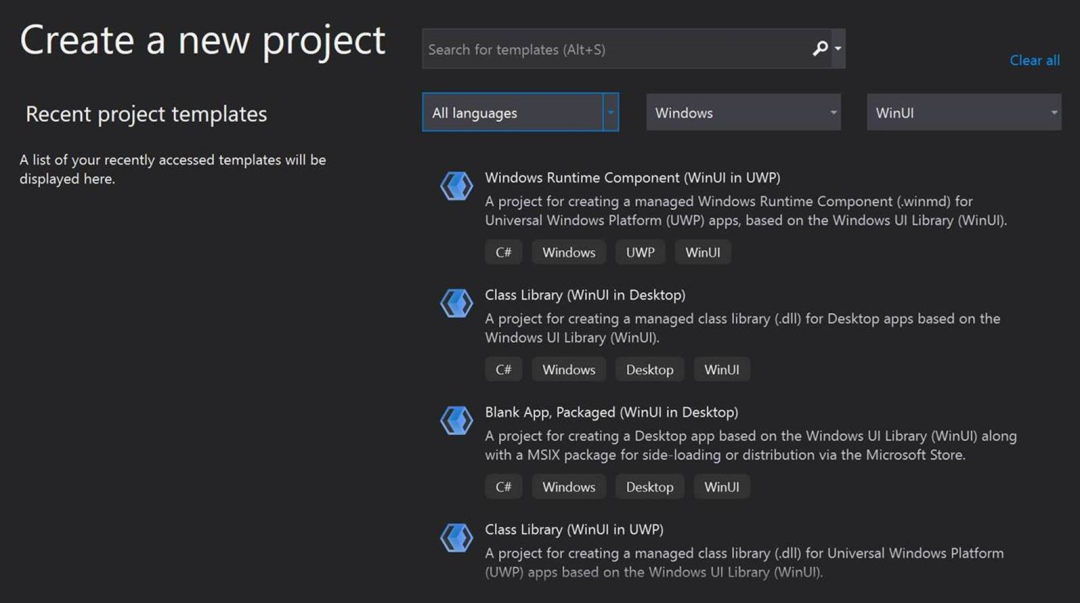Click the Blank App, Packaged template icon

point(457,421)
